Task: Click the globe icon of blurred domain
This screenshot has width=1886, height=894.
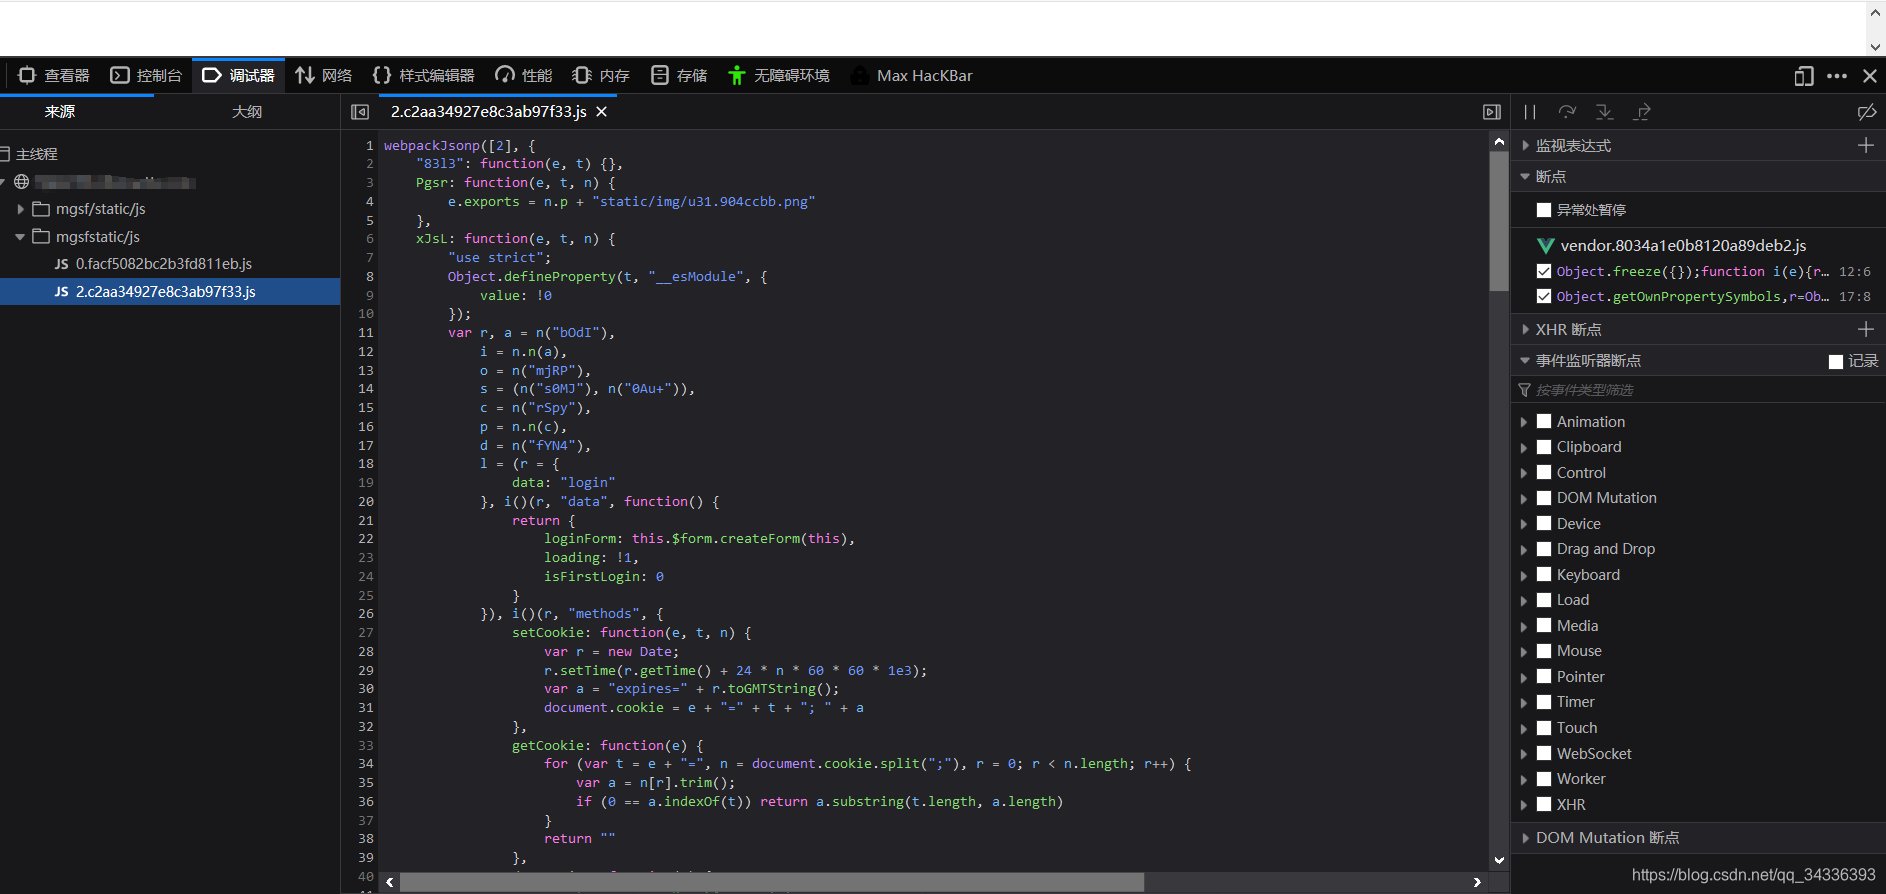Action: click(x=21, y=182)
